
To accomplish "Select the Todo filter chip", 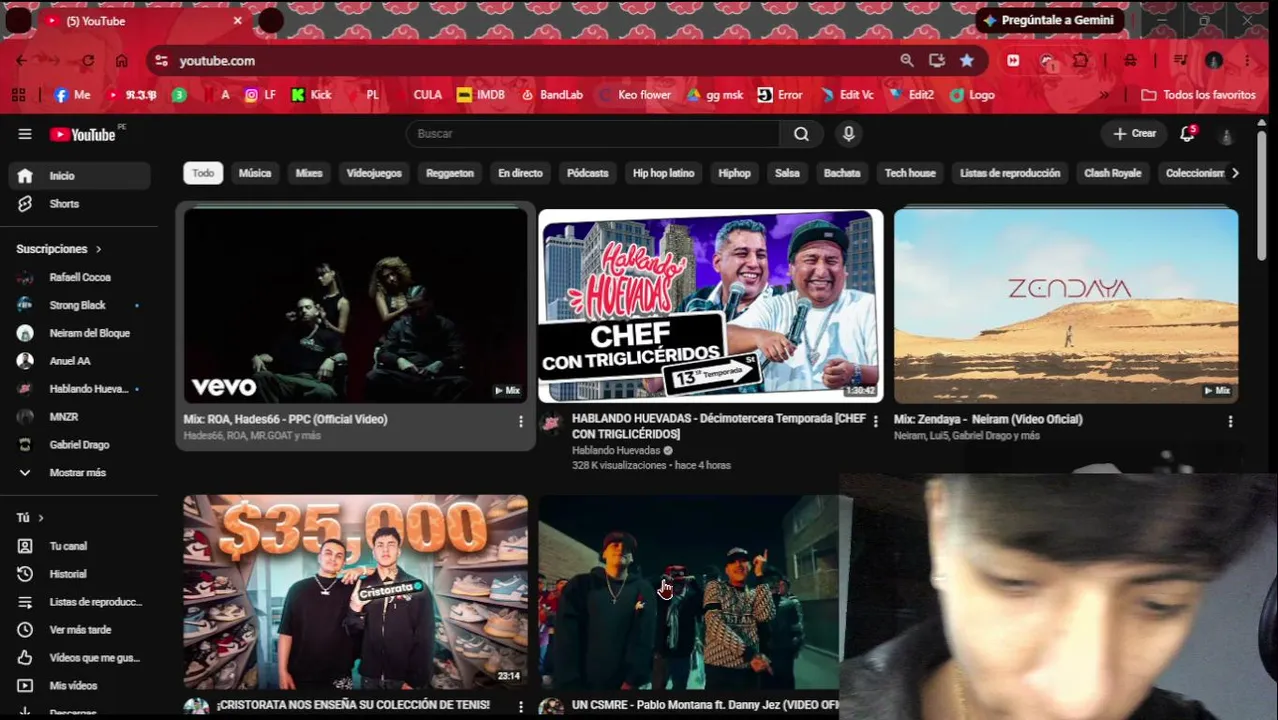I will click(x=203, y=173).
